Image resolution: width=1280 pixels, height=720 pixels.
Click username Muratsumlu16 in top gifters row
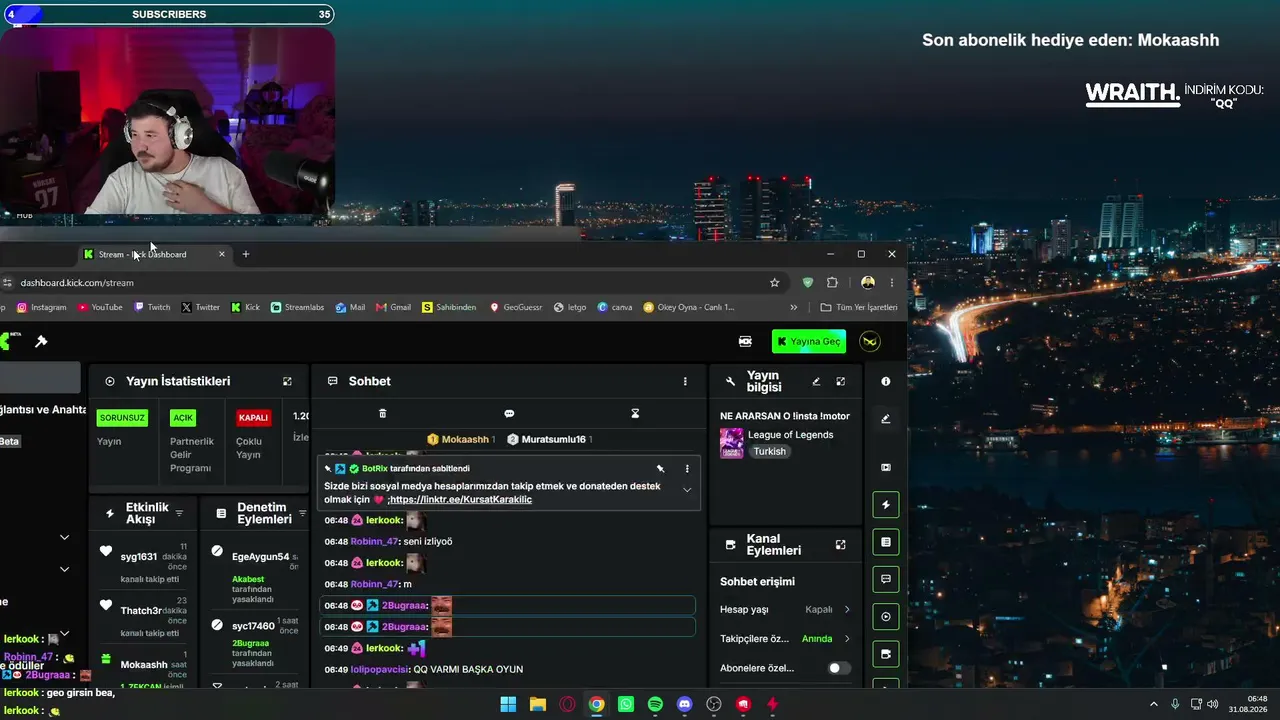coord(553,439)
